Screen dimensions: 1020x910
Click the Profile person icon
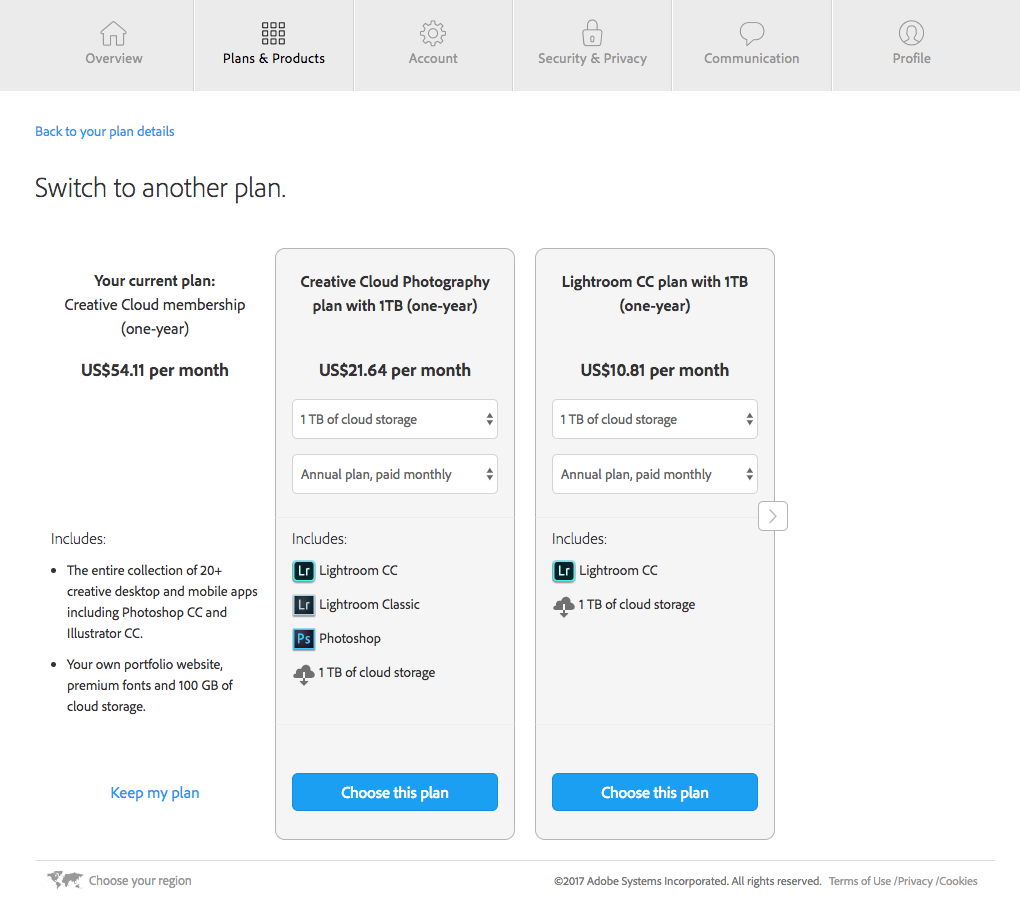tap(911, 33)
